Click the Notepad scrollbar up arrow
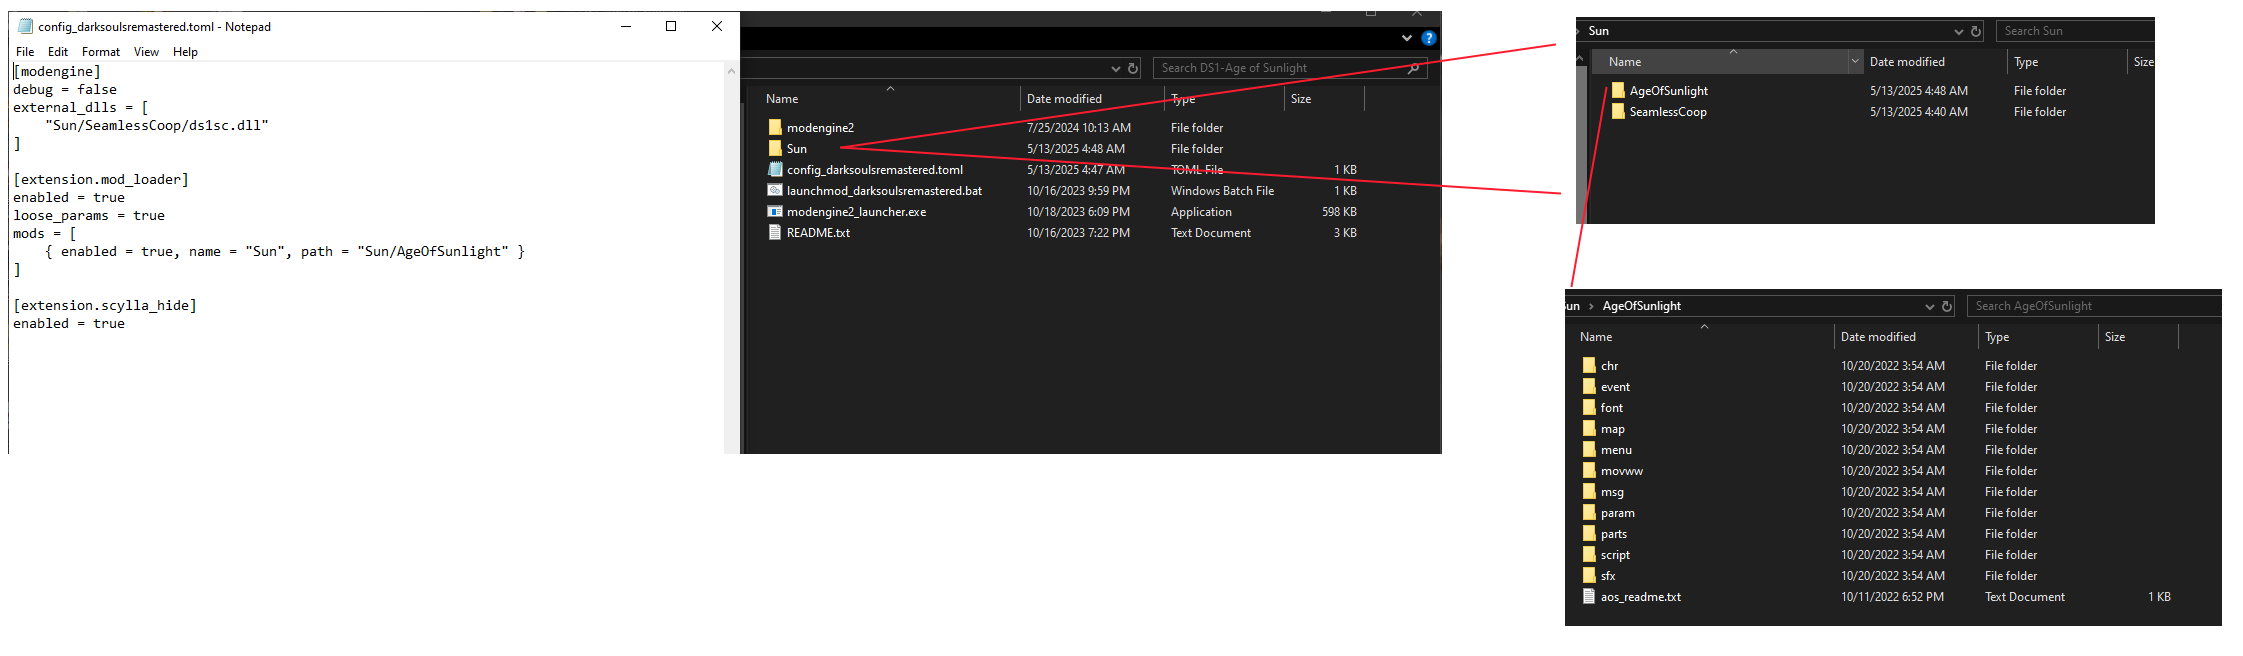The width and height of the screenshot is (2243, 656). pyautogui.click(x=731, y=71)
